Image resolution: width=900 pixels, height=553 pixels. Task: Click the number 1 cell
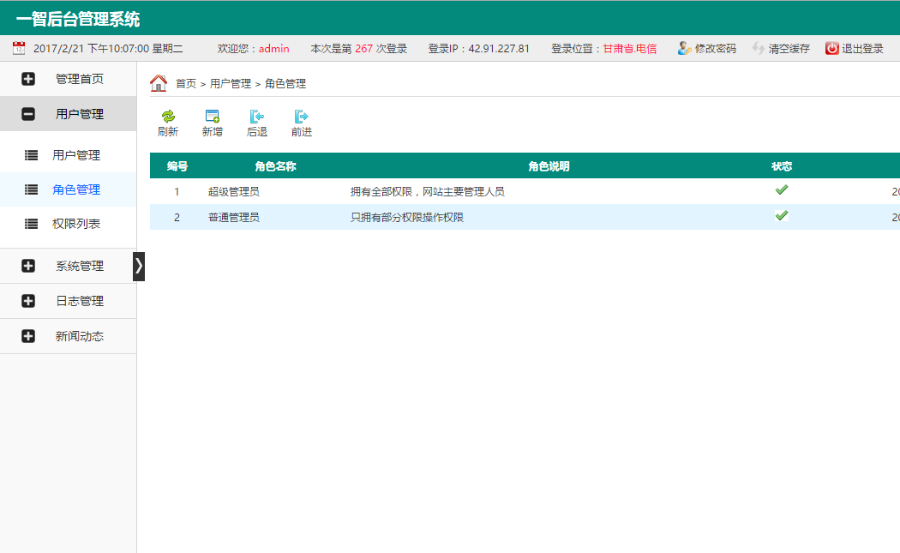tap(177, 192)
